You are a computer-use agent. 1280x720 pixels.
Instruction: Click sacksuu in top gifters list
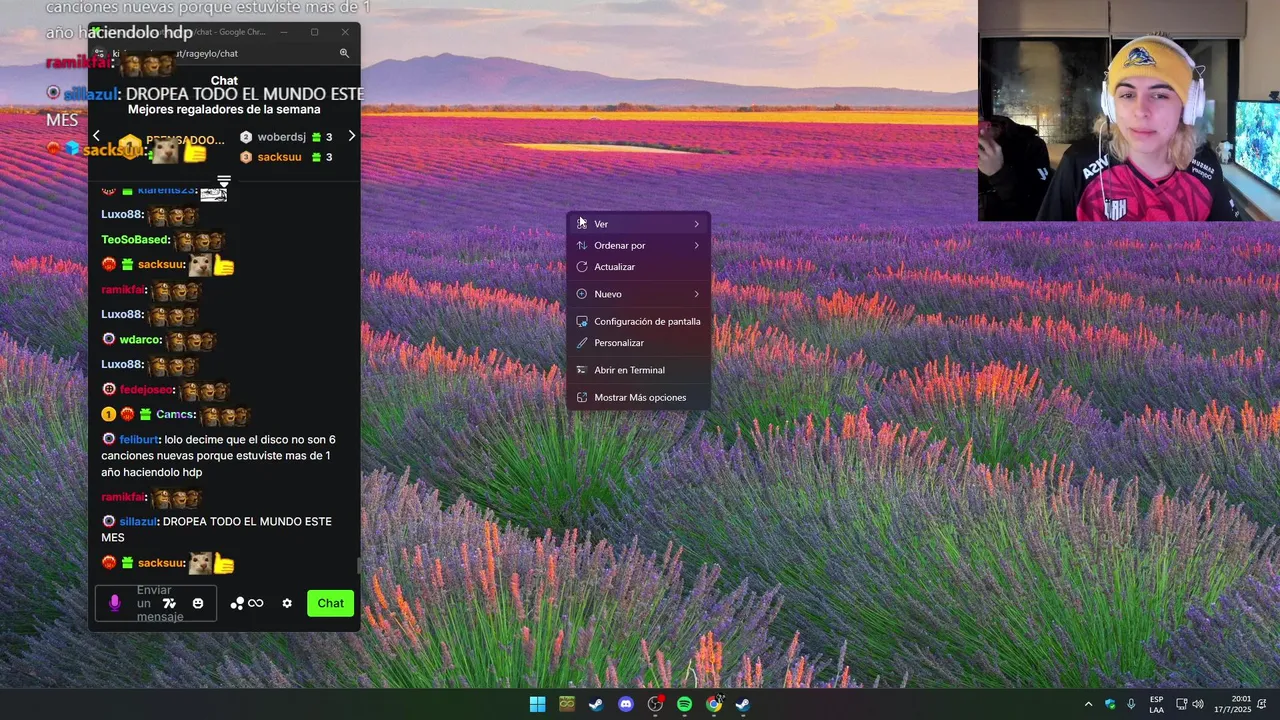point(279,157)
